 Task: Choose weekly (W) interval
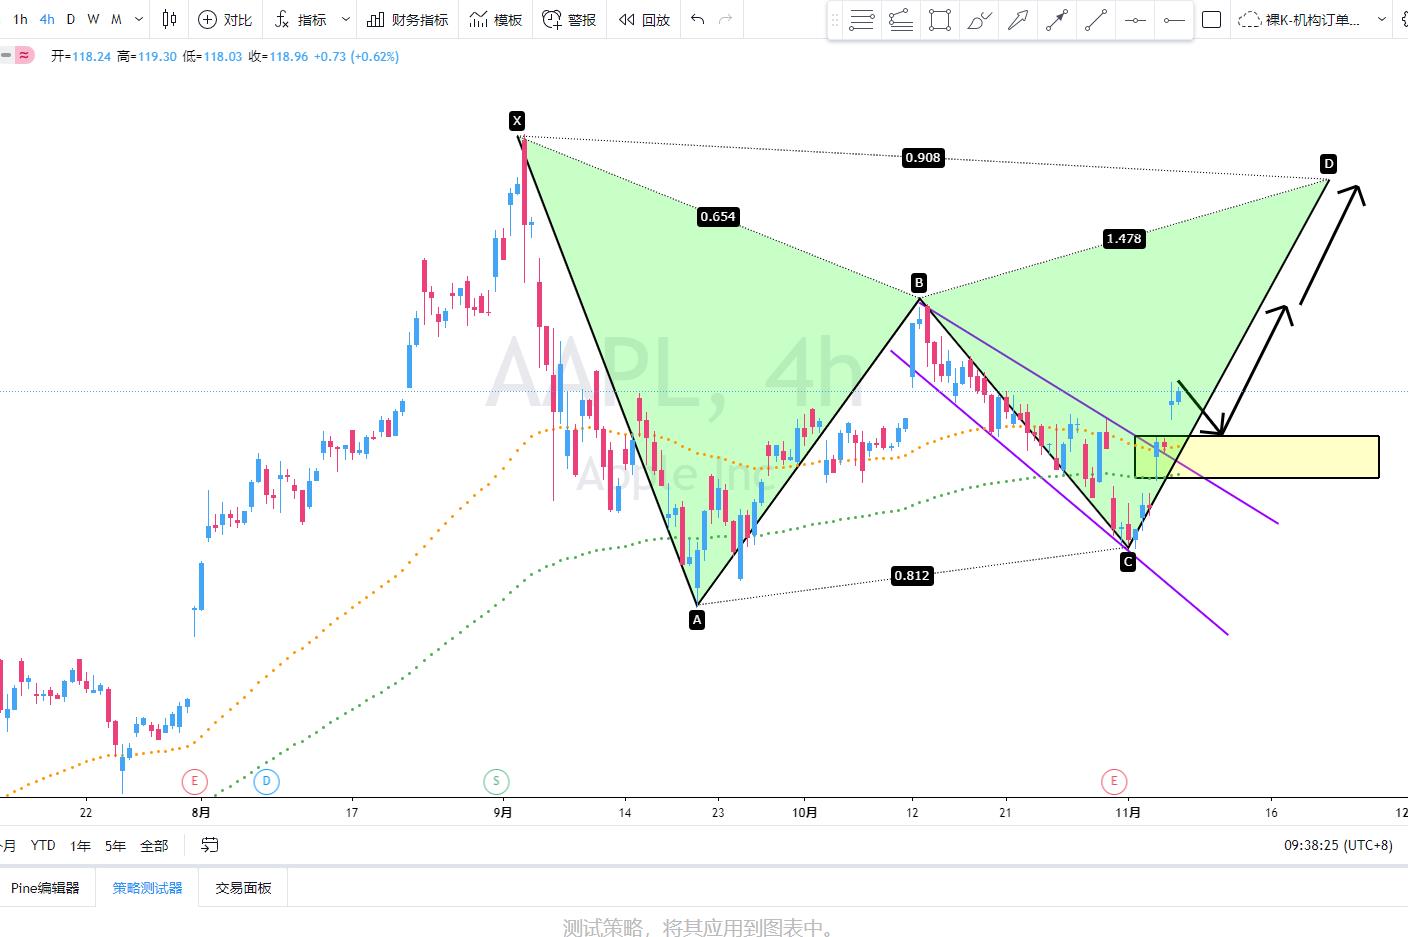93,19
